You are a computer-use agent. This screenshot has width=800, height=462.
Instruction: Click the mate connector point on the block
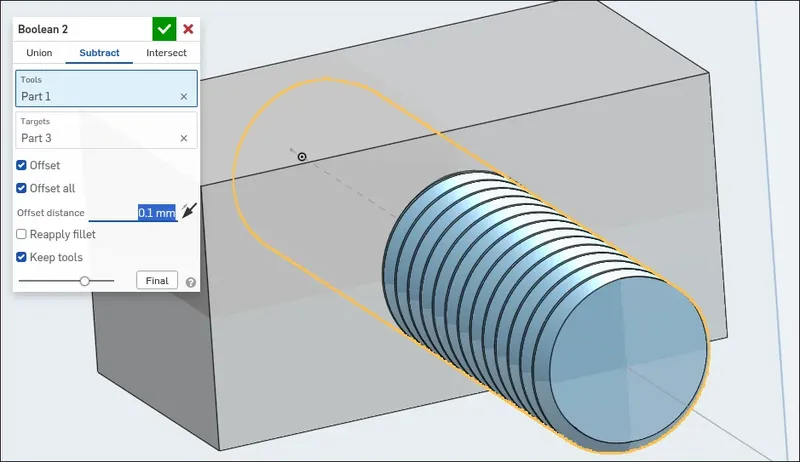click(302, 156)
